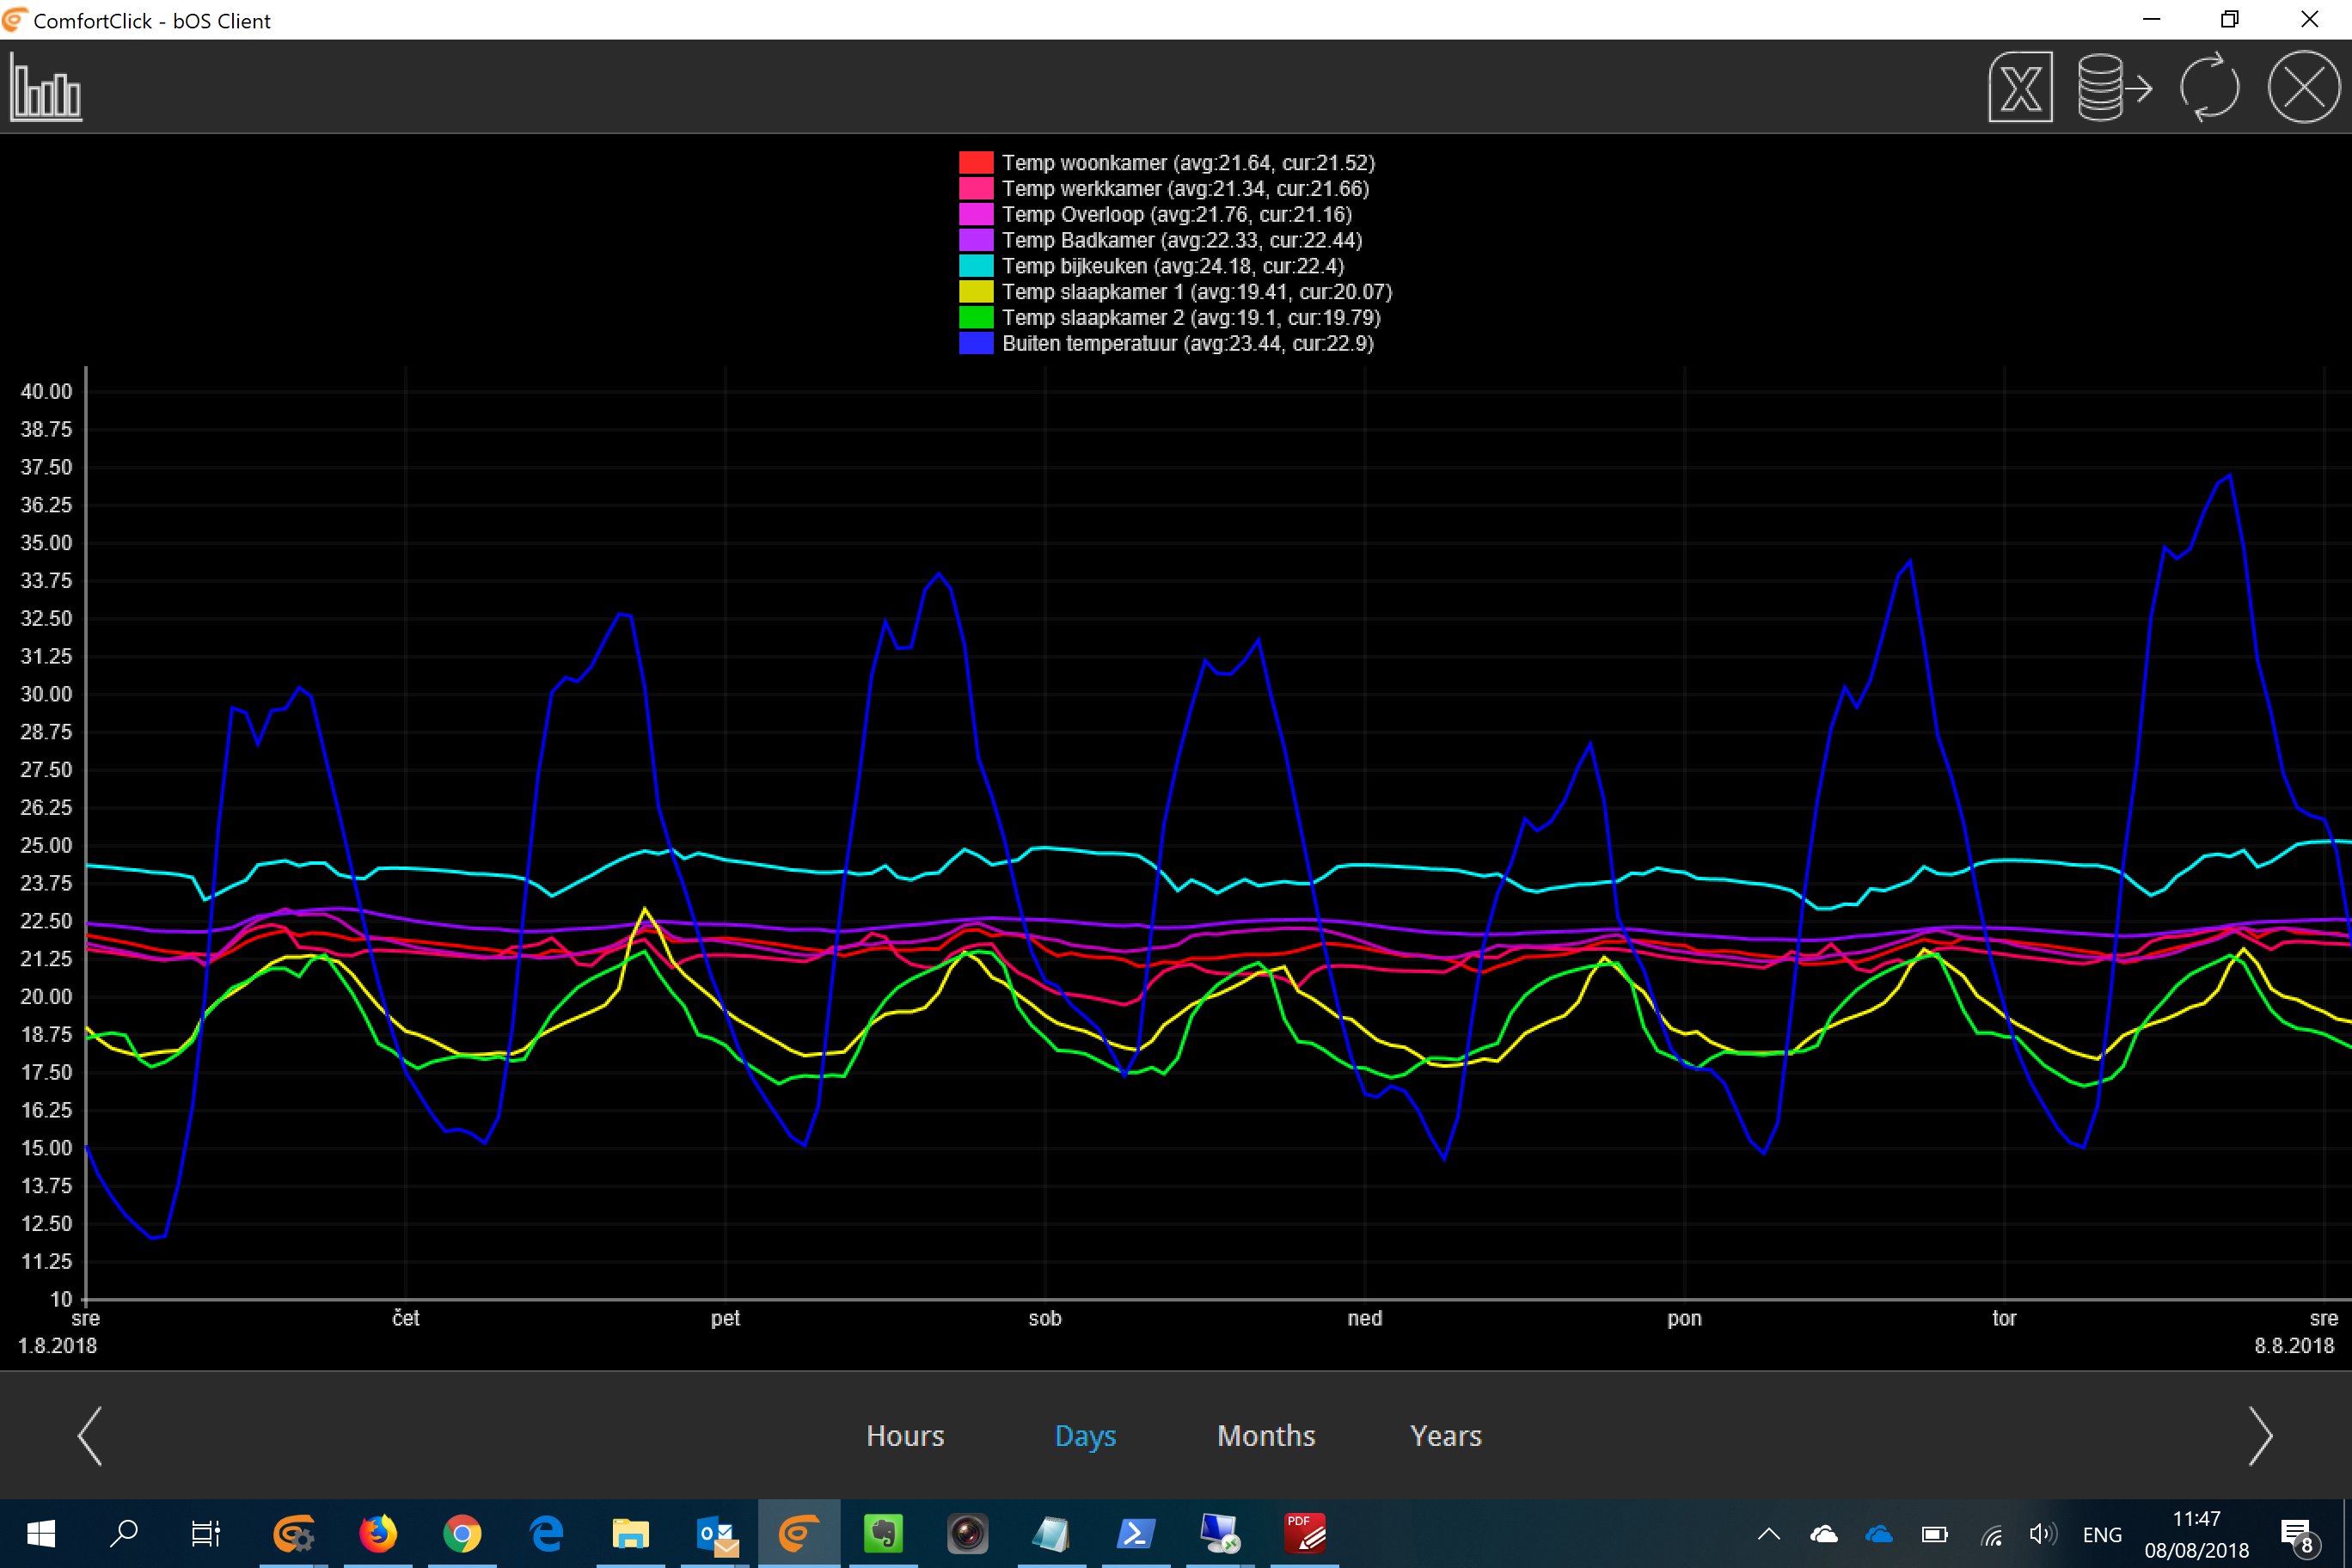This screenshot has height=1568, width=2352.
Task: Open Firefox from the taskbar
Action: pyautogui.click(x=378, y=1533)
